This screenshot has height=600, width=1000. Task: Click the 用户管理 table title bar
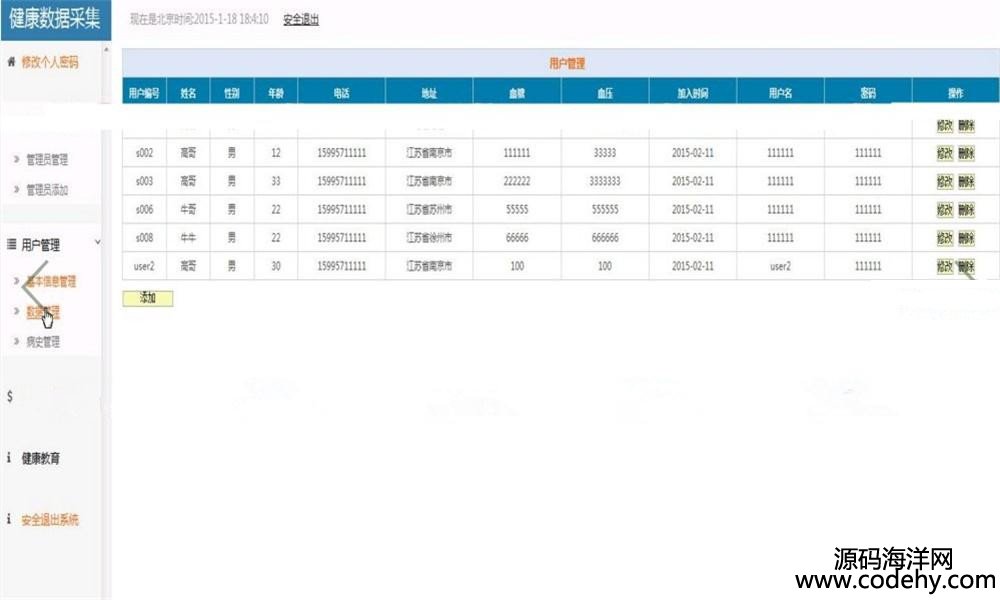pyautogui.click(x=561, y=63)
